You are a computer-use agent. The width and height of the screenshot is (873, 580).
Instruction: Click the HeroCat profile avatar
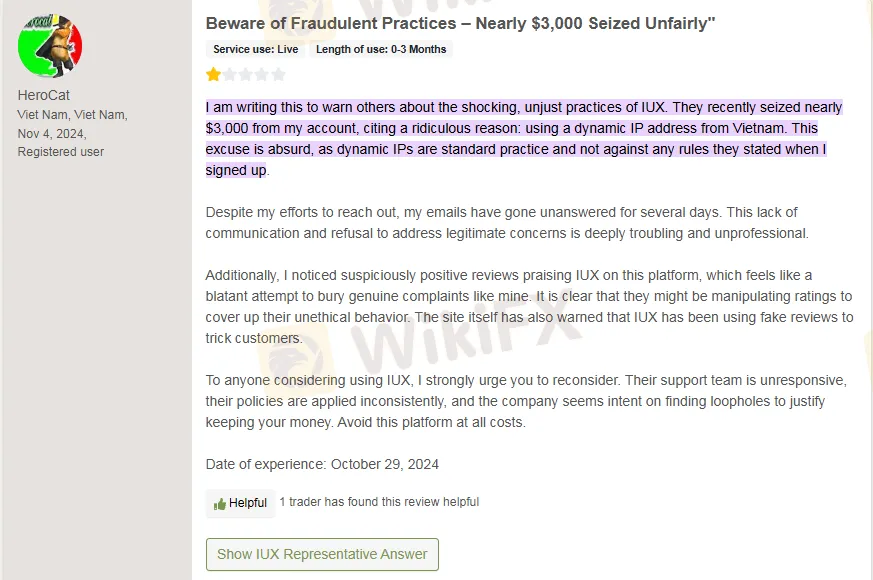[x=50, y=47]
